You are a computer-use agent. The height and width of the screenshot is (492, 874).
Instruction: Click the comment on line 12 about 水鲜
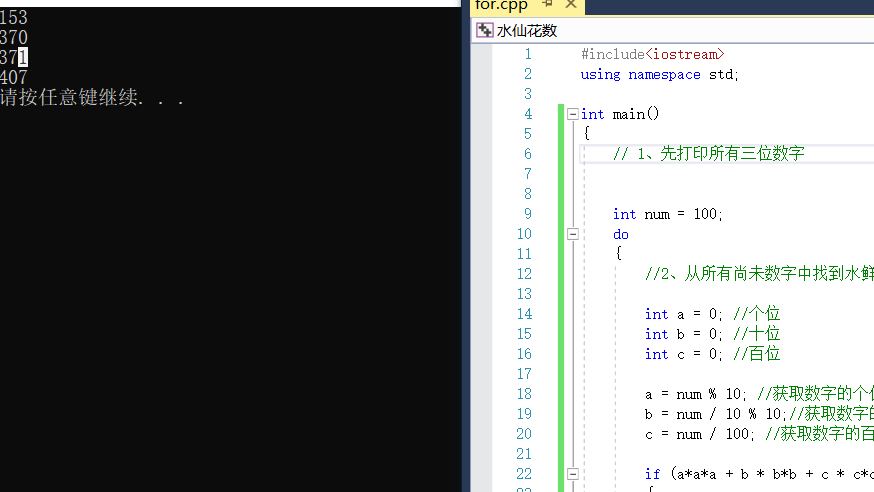[759, 274]
